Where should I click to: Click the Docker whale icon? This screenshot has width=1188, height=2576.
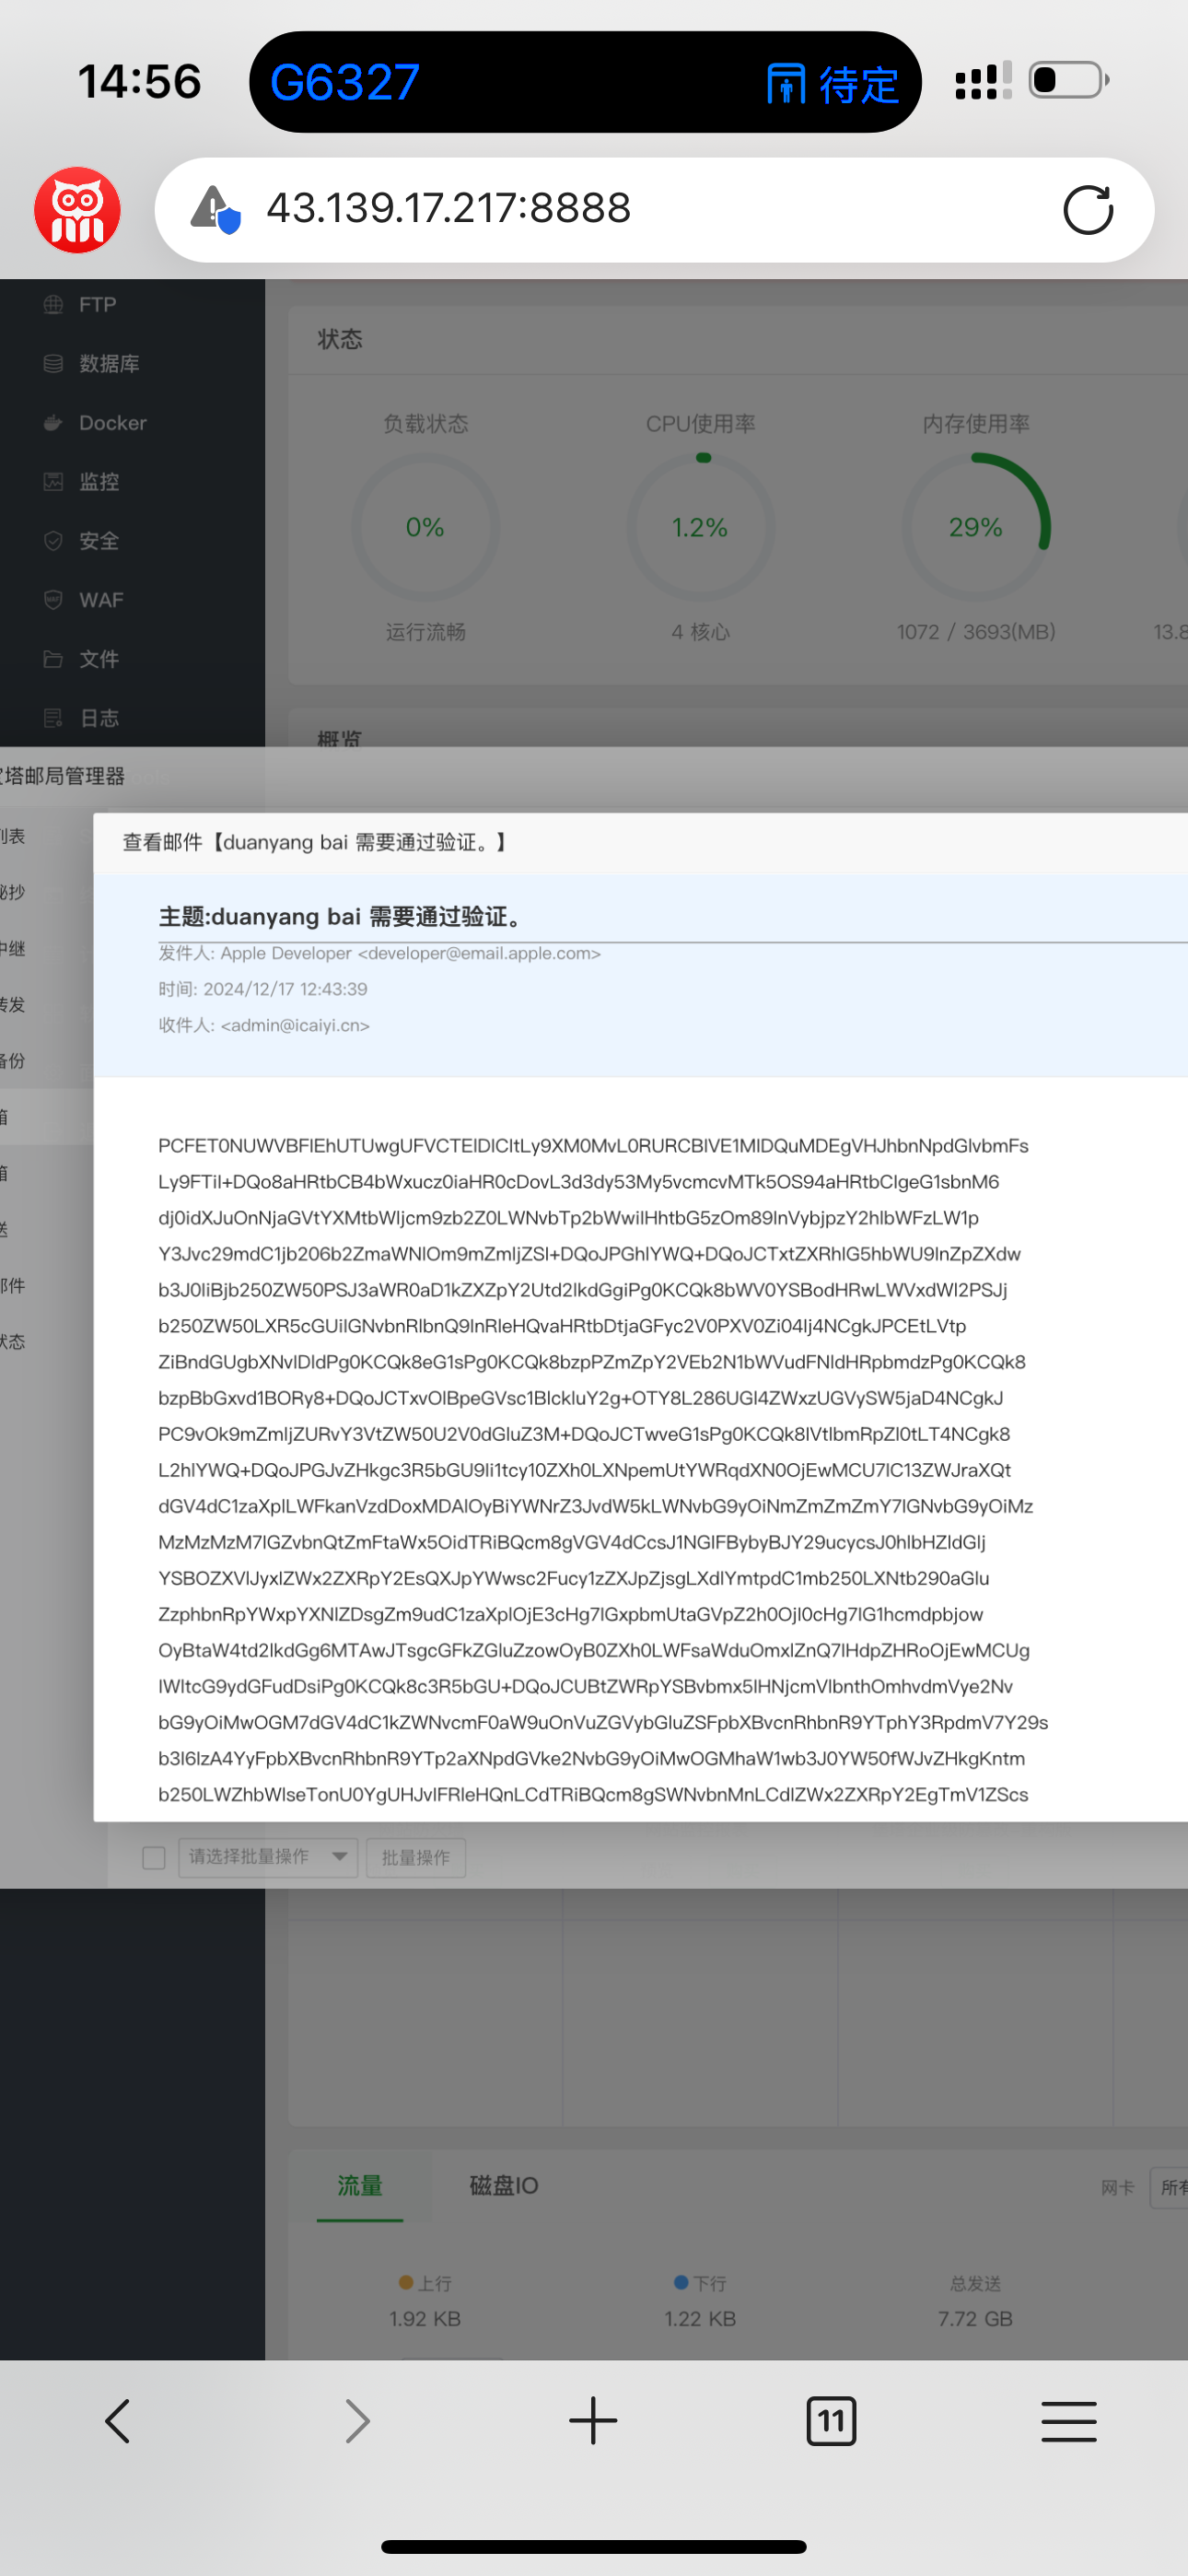[x=53, y=423]
